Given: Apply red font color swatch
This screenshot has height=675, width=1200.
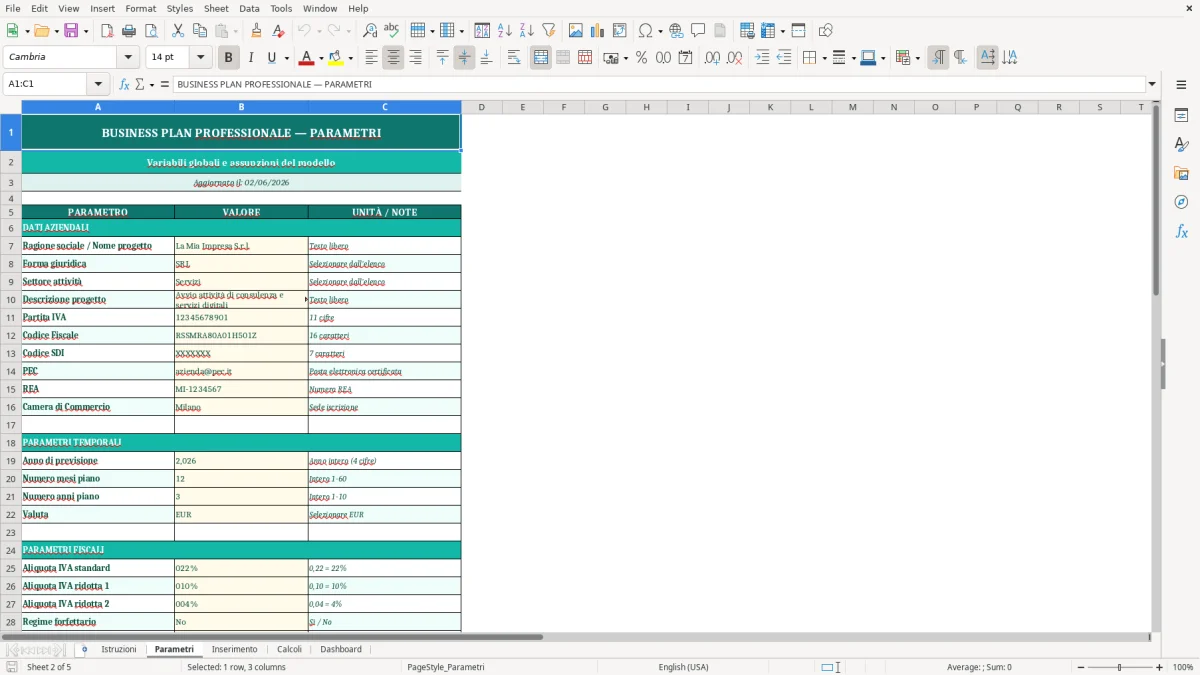Looking at the screenshot, I should pos(306,58).
